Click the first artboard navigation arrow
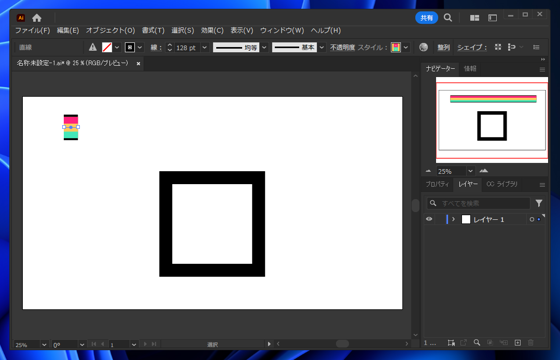 (94, 344)
